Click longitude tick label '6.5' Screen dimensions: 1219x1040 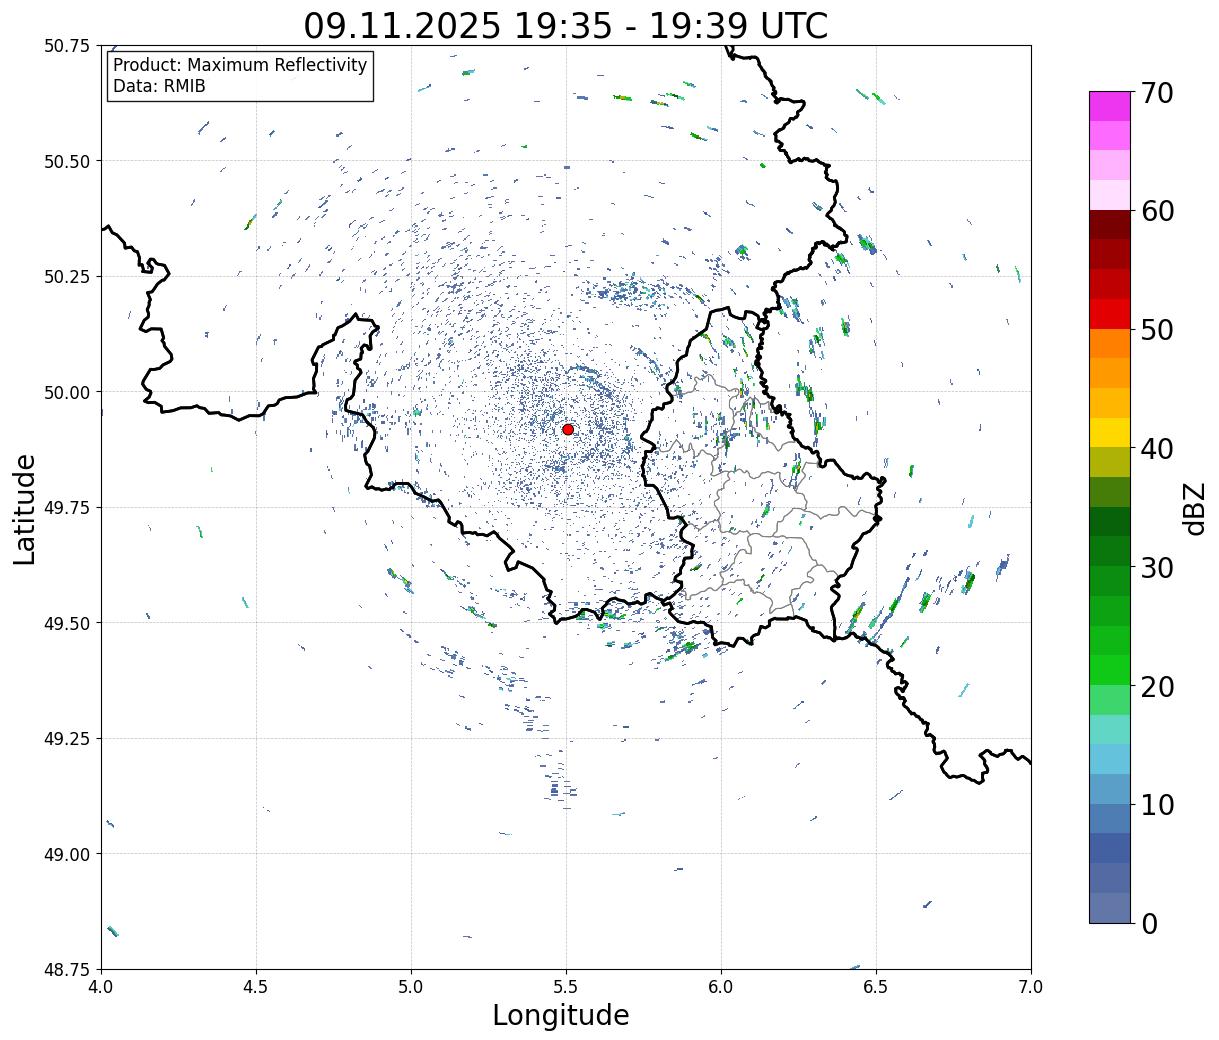click(x=876, y=987)
